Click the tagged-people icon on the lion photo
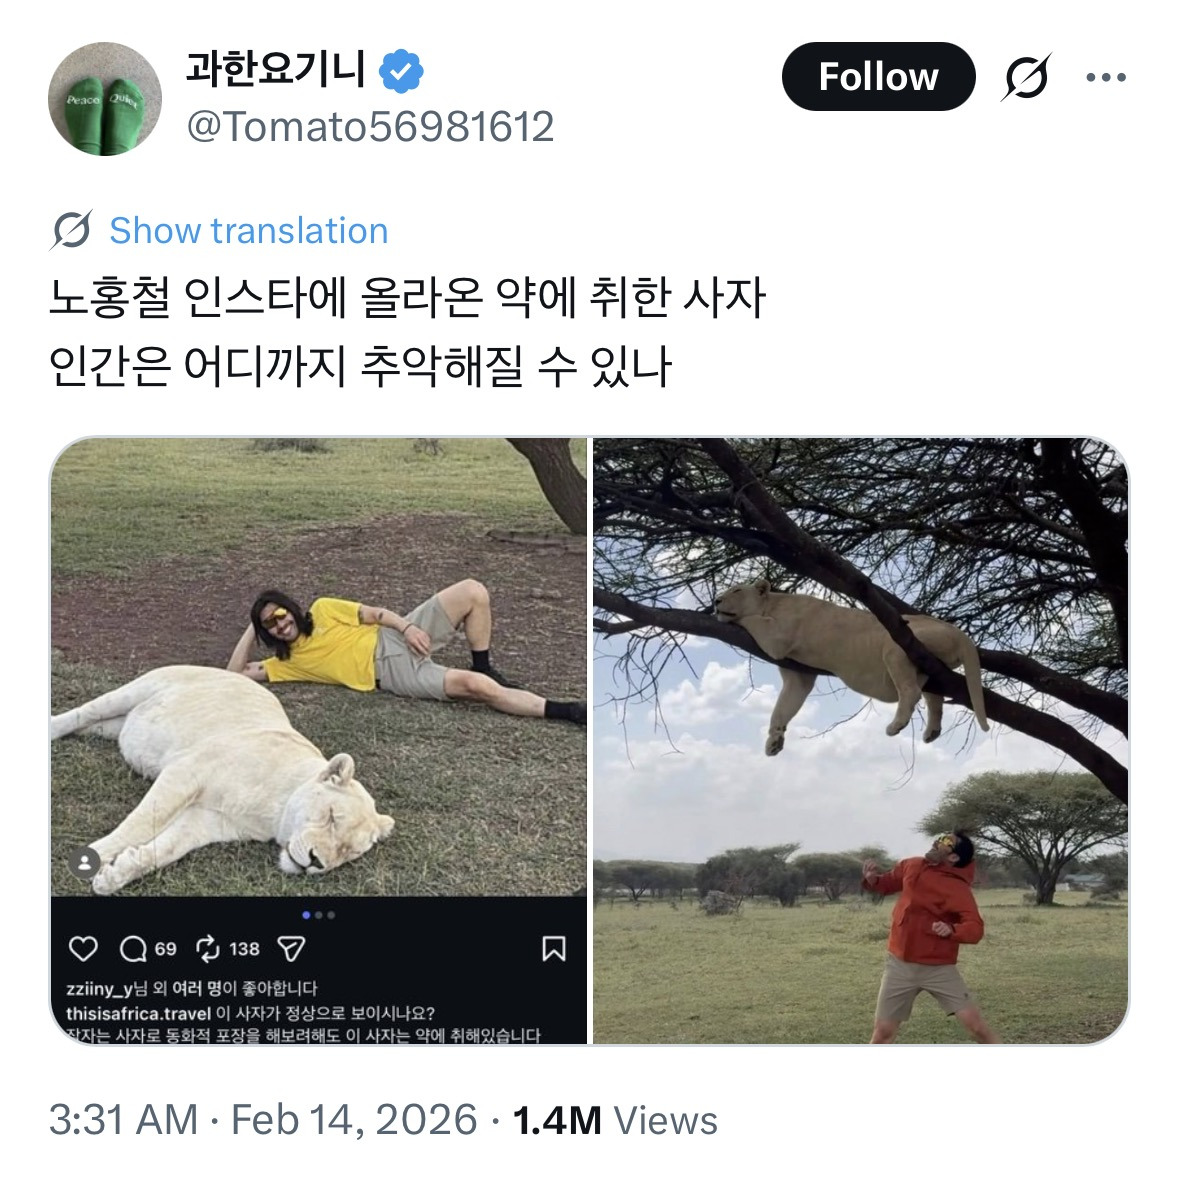This screenshot has width=1179, height=1187. point(84,861)
